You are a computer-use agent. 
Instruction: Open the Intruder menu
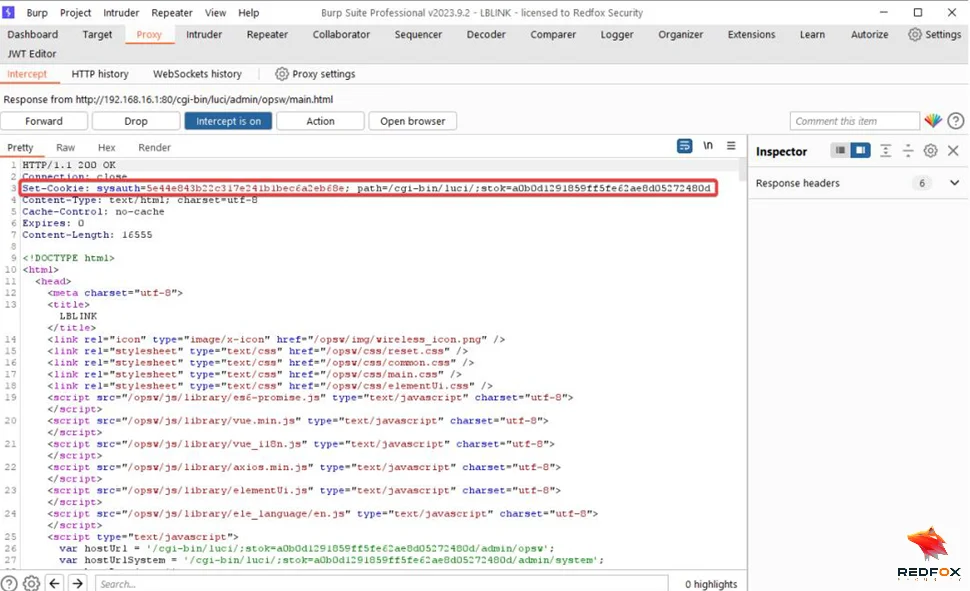(121, 13)
